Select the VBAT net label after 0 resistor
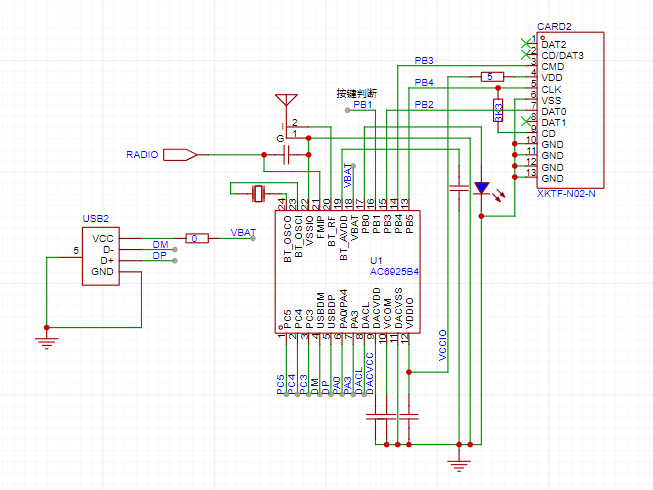The image size is (653, 490). [243, 232]
